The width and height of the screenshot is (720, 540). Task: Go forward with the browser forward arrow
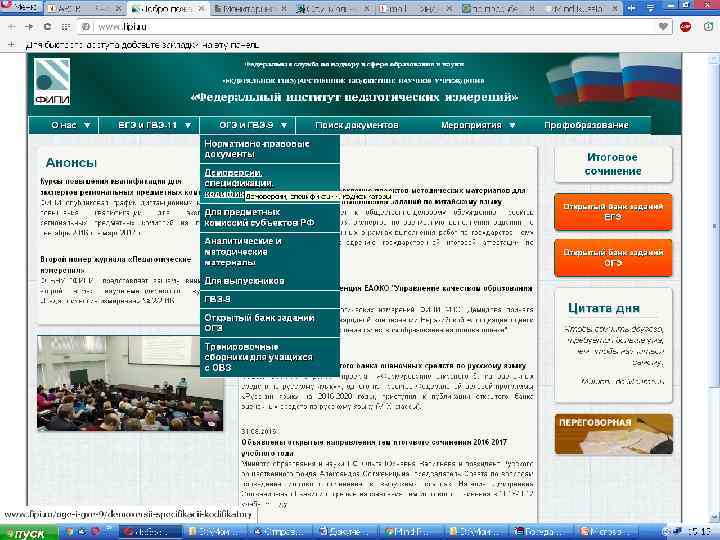coord(29,27)
